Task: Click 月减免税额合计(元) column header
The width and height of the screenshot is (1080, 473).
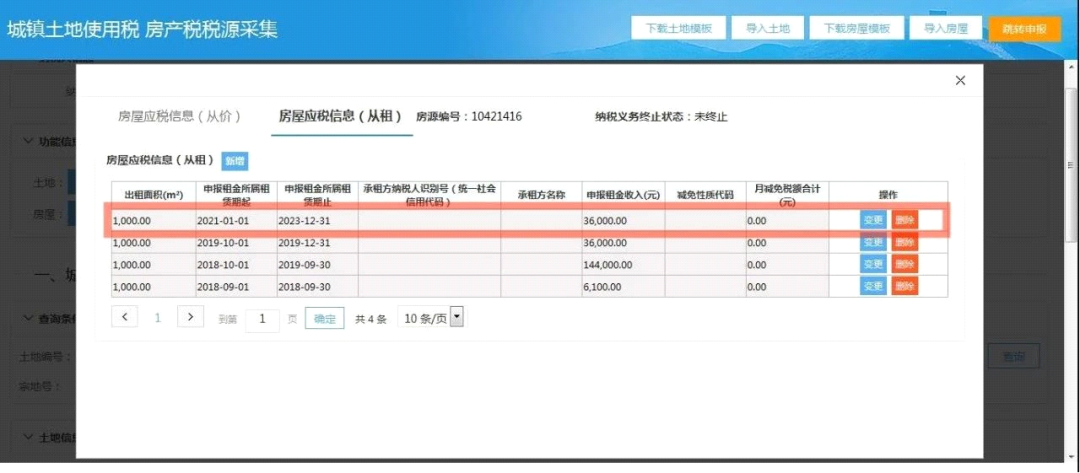Action: point(787,195)
